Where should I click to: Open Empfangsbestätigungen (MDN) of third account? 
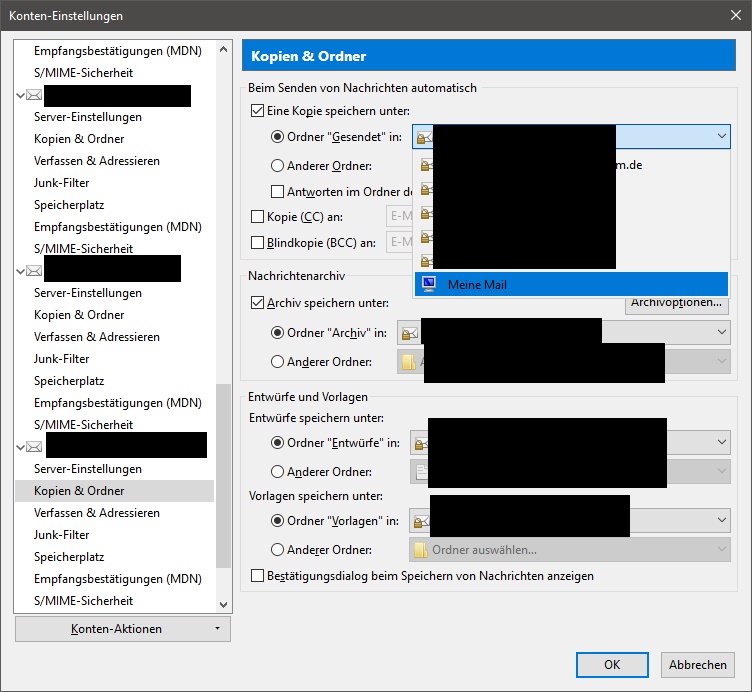tap(118, 579)
